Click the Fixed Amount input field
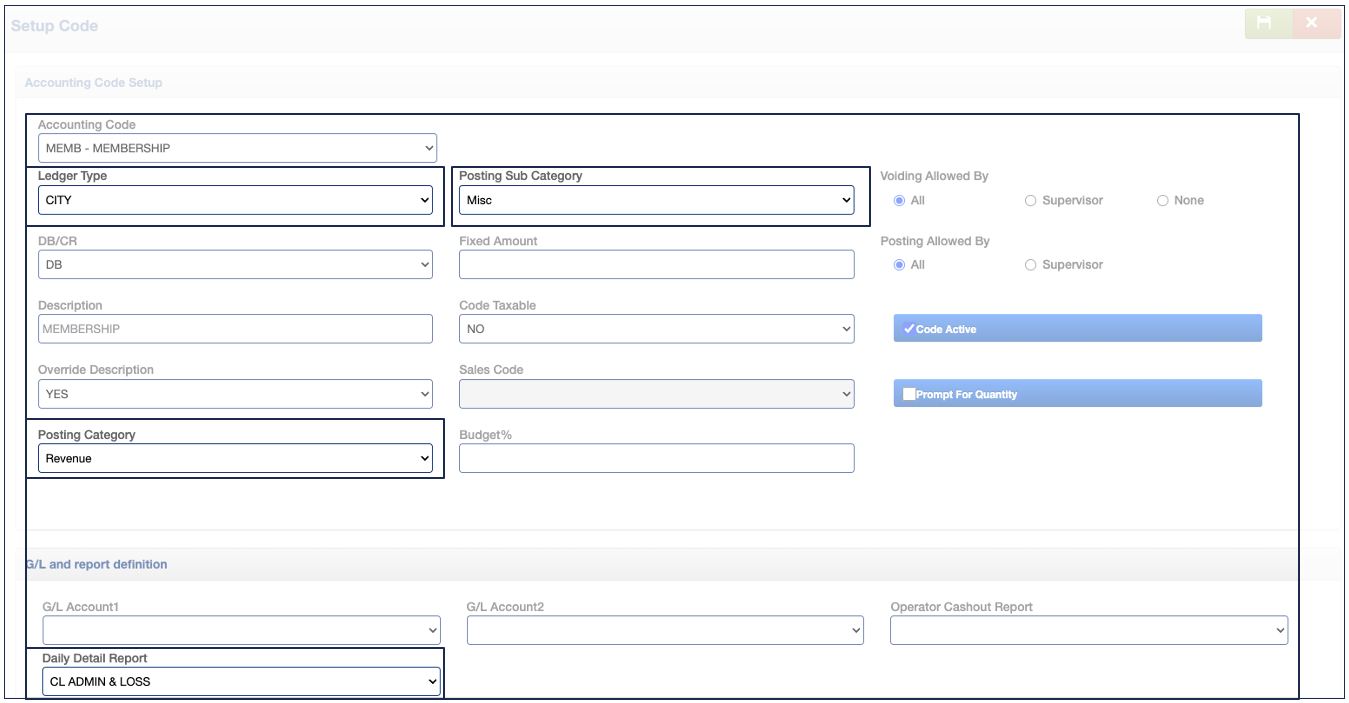Image resolution: width=1349 pixels, height=703 pixels. pos(656,265)
